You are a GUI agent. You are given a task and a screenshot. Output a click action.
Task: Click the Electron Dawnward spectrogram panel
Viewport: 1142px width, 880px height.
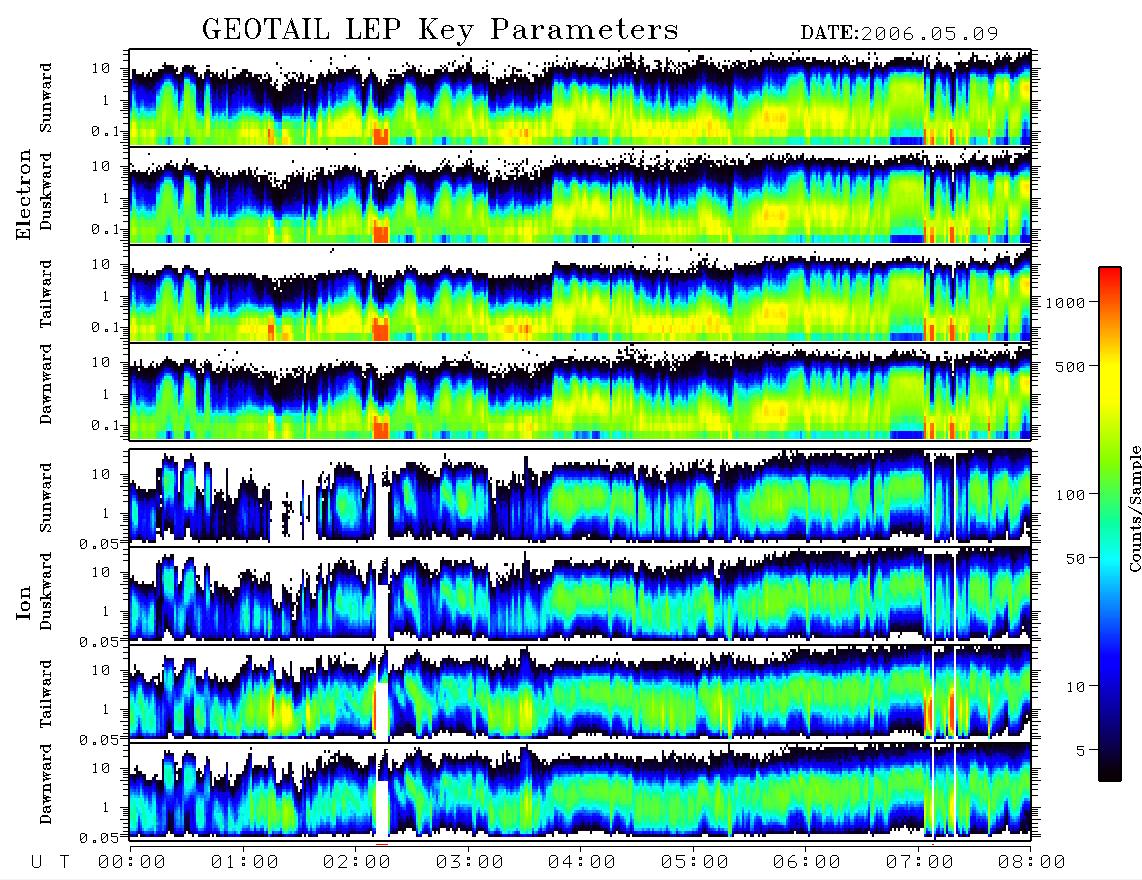click(580, 391)
